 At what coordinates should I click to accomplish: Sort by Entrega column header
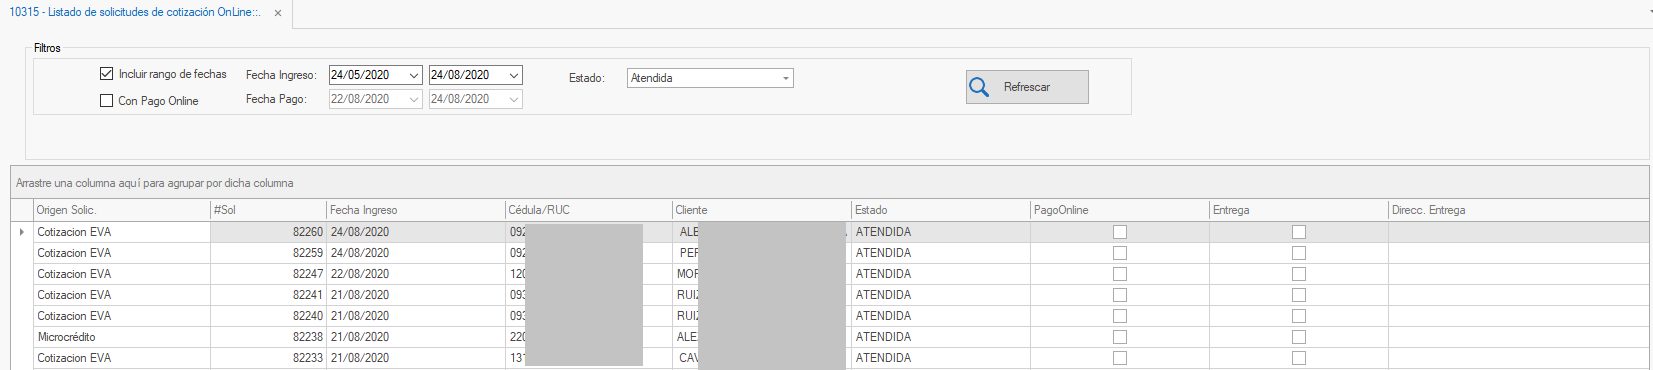coord(1299,210)
